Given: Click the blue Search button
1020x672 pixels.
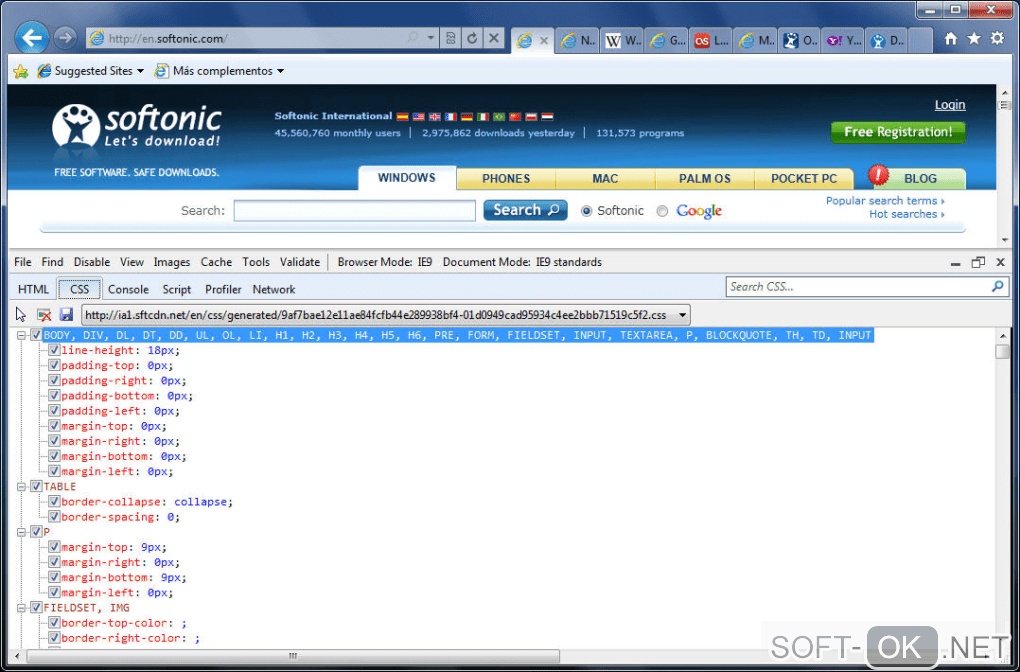Looking at the screenshot, I should [525, 210].
